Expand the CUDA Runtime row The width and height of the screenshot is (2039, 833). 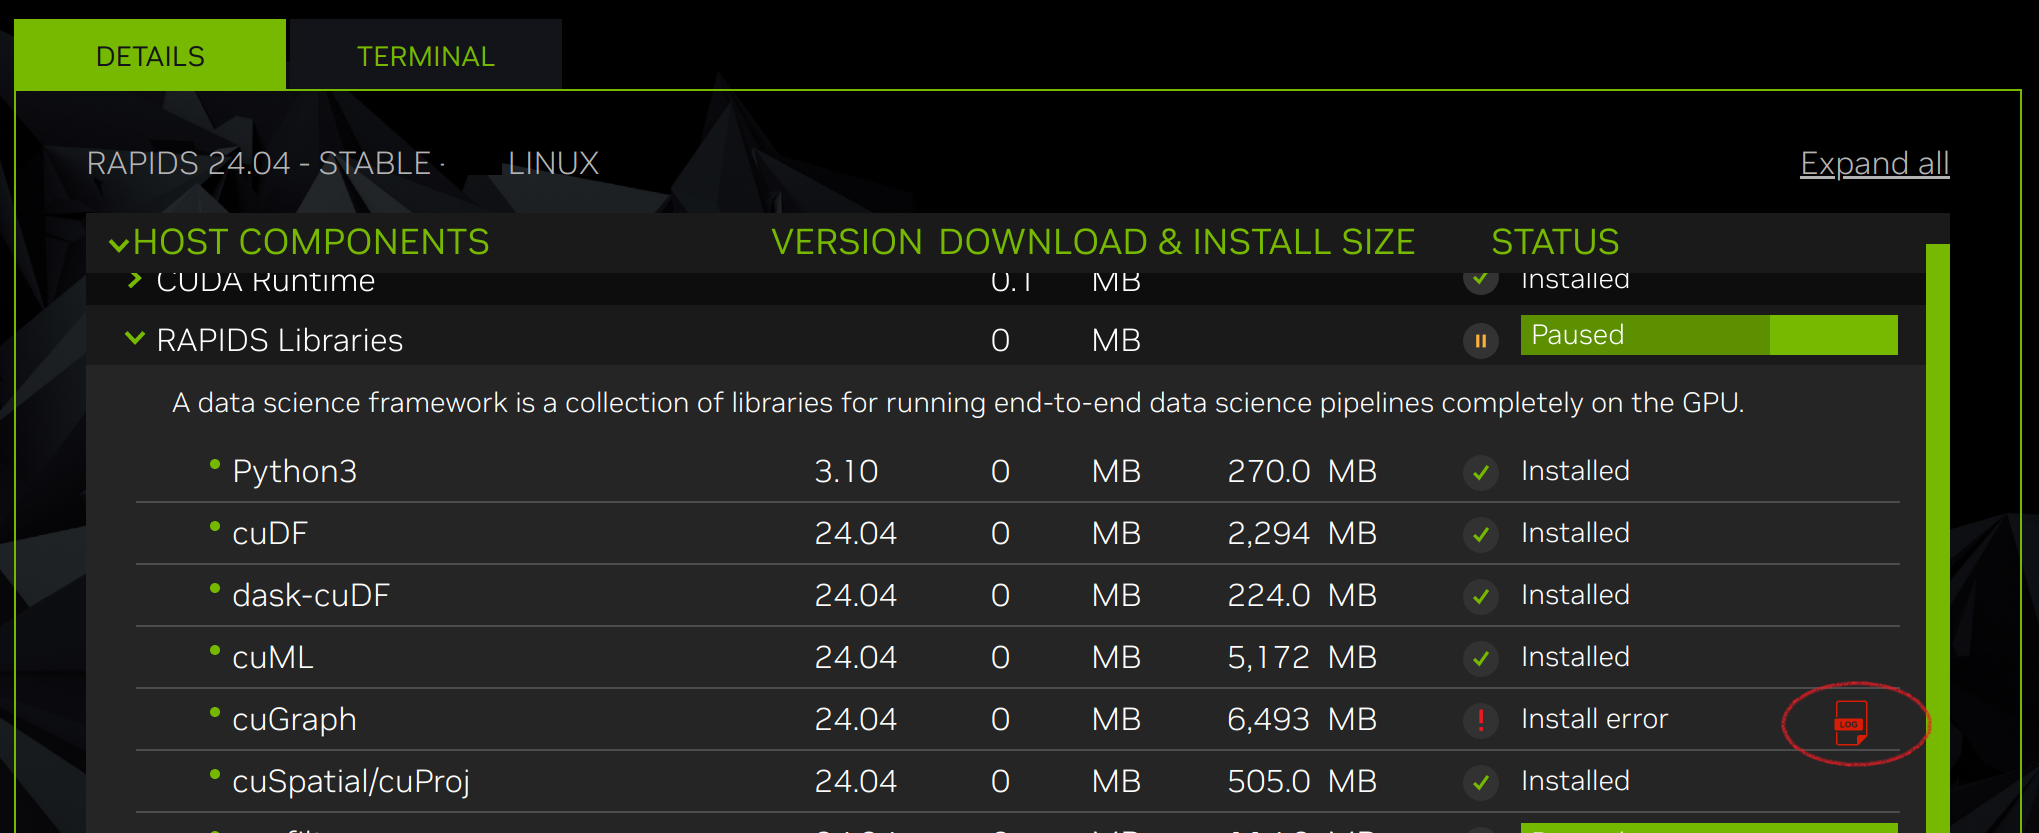click(135, 281)
